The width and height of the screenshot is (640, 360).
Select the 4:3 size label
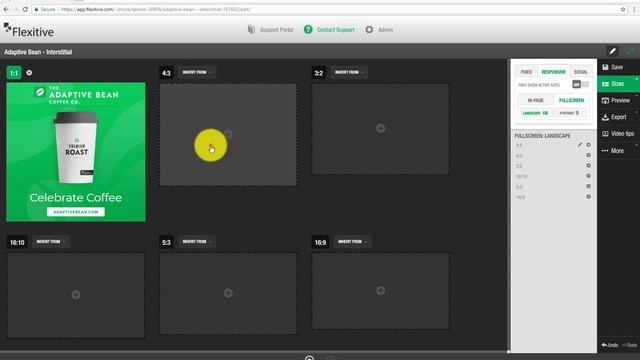(166, 73)
